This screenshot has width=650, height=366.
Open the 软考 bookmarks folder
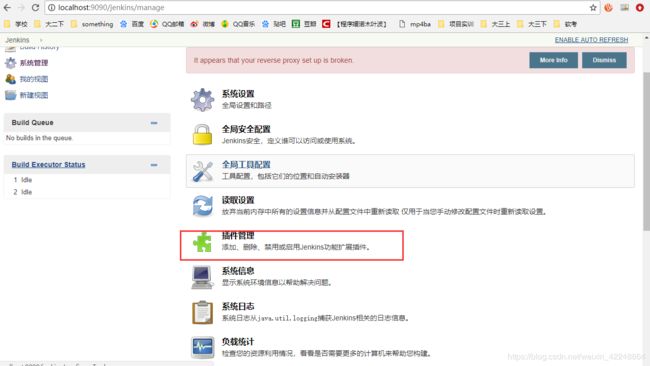click(565, 24)
